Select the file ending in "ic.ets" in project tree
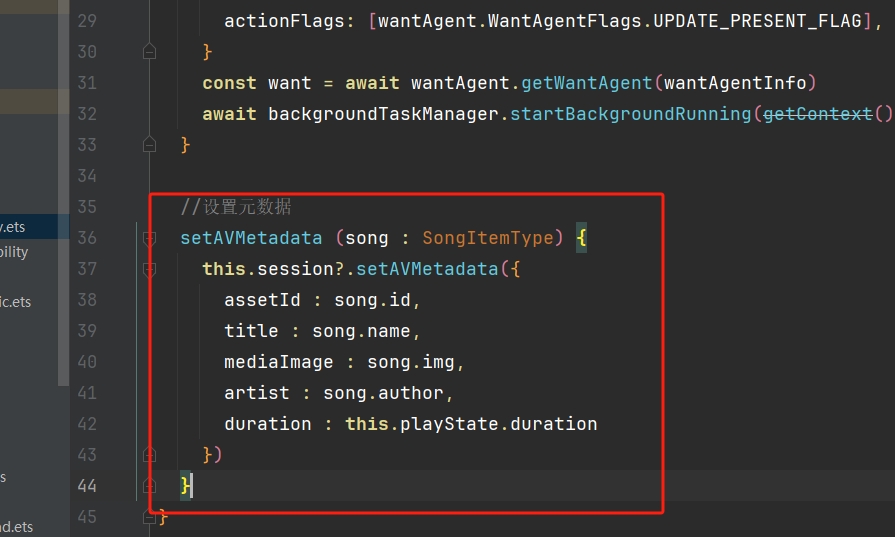 (x=16, y=302)
